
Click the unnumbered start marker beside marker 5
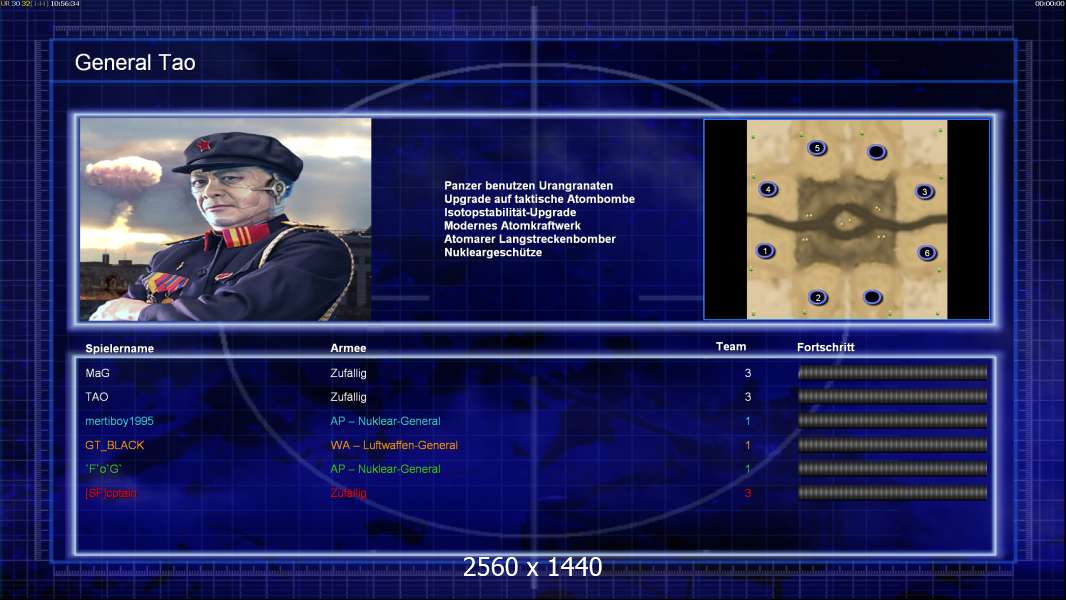coord(877,152)
